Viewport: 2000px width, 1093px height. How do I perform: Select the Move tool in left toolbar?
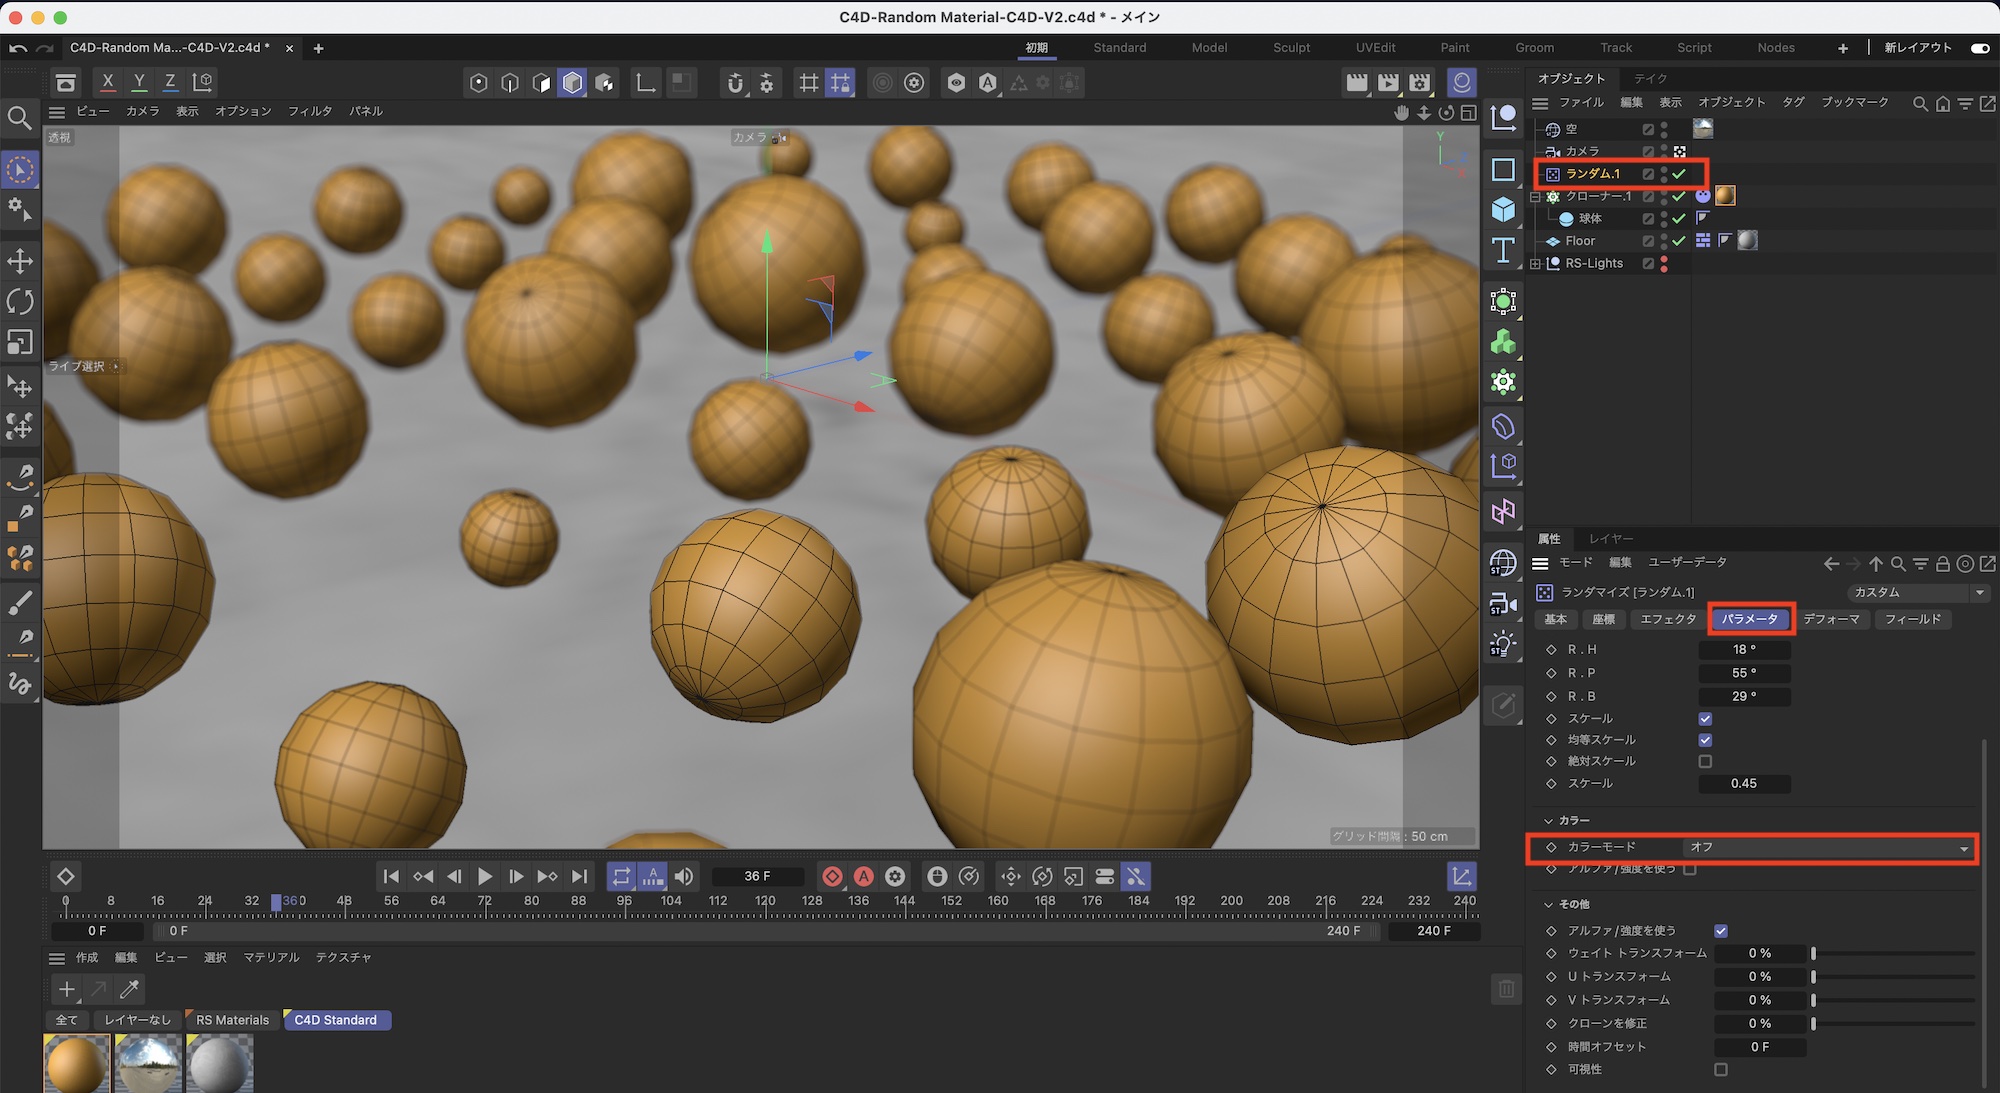(x=20, y=262)
